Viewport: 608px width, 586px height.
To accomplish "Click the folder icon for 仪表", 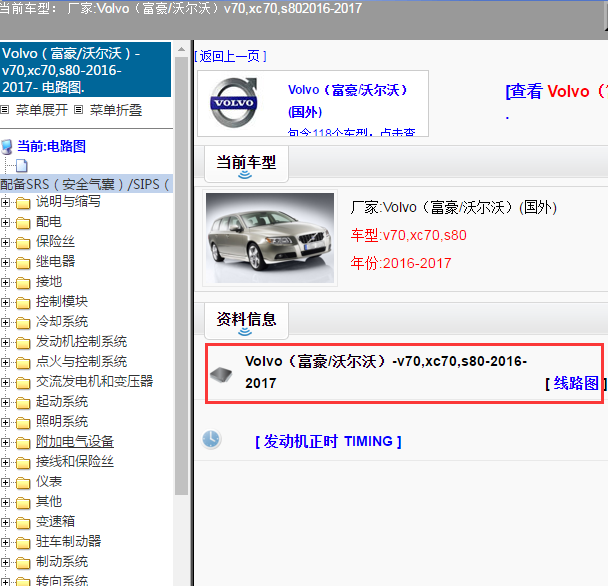I will 23,483.
